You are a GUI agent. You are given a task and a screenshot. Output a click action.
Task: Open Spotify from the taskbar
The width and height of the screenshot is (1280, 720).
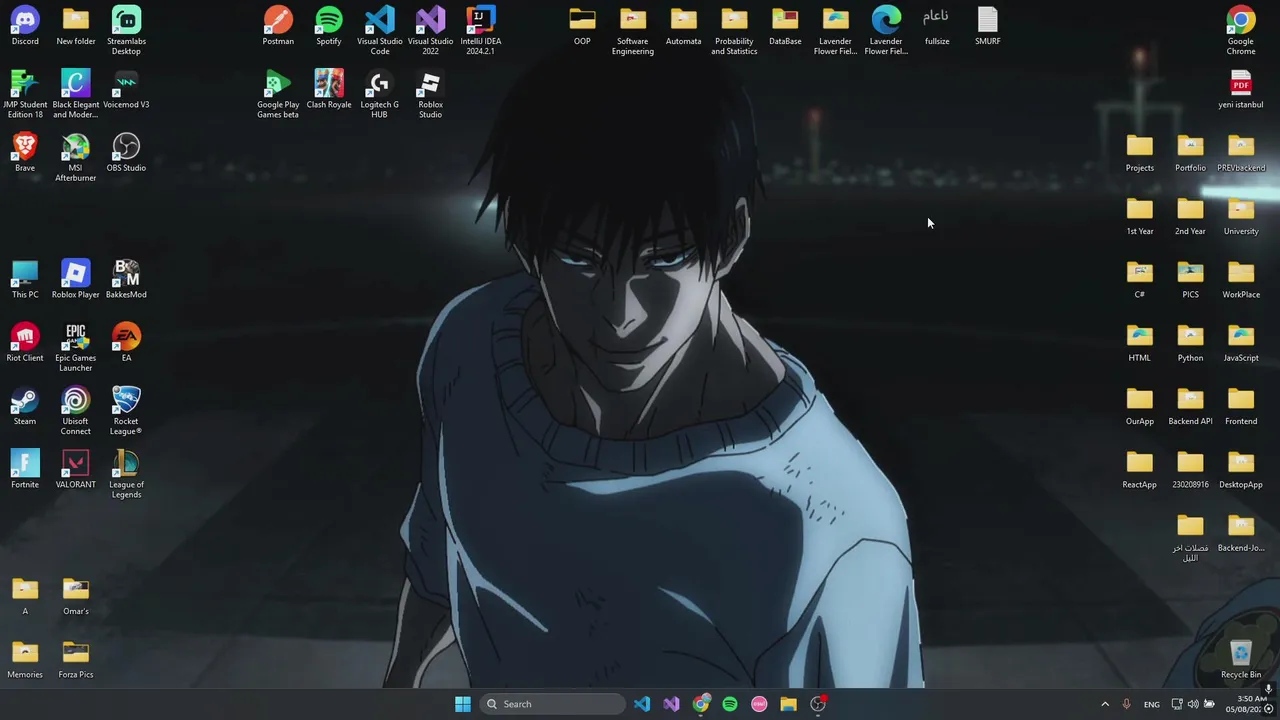point(730,704)
